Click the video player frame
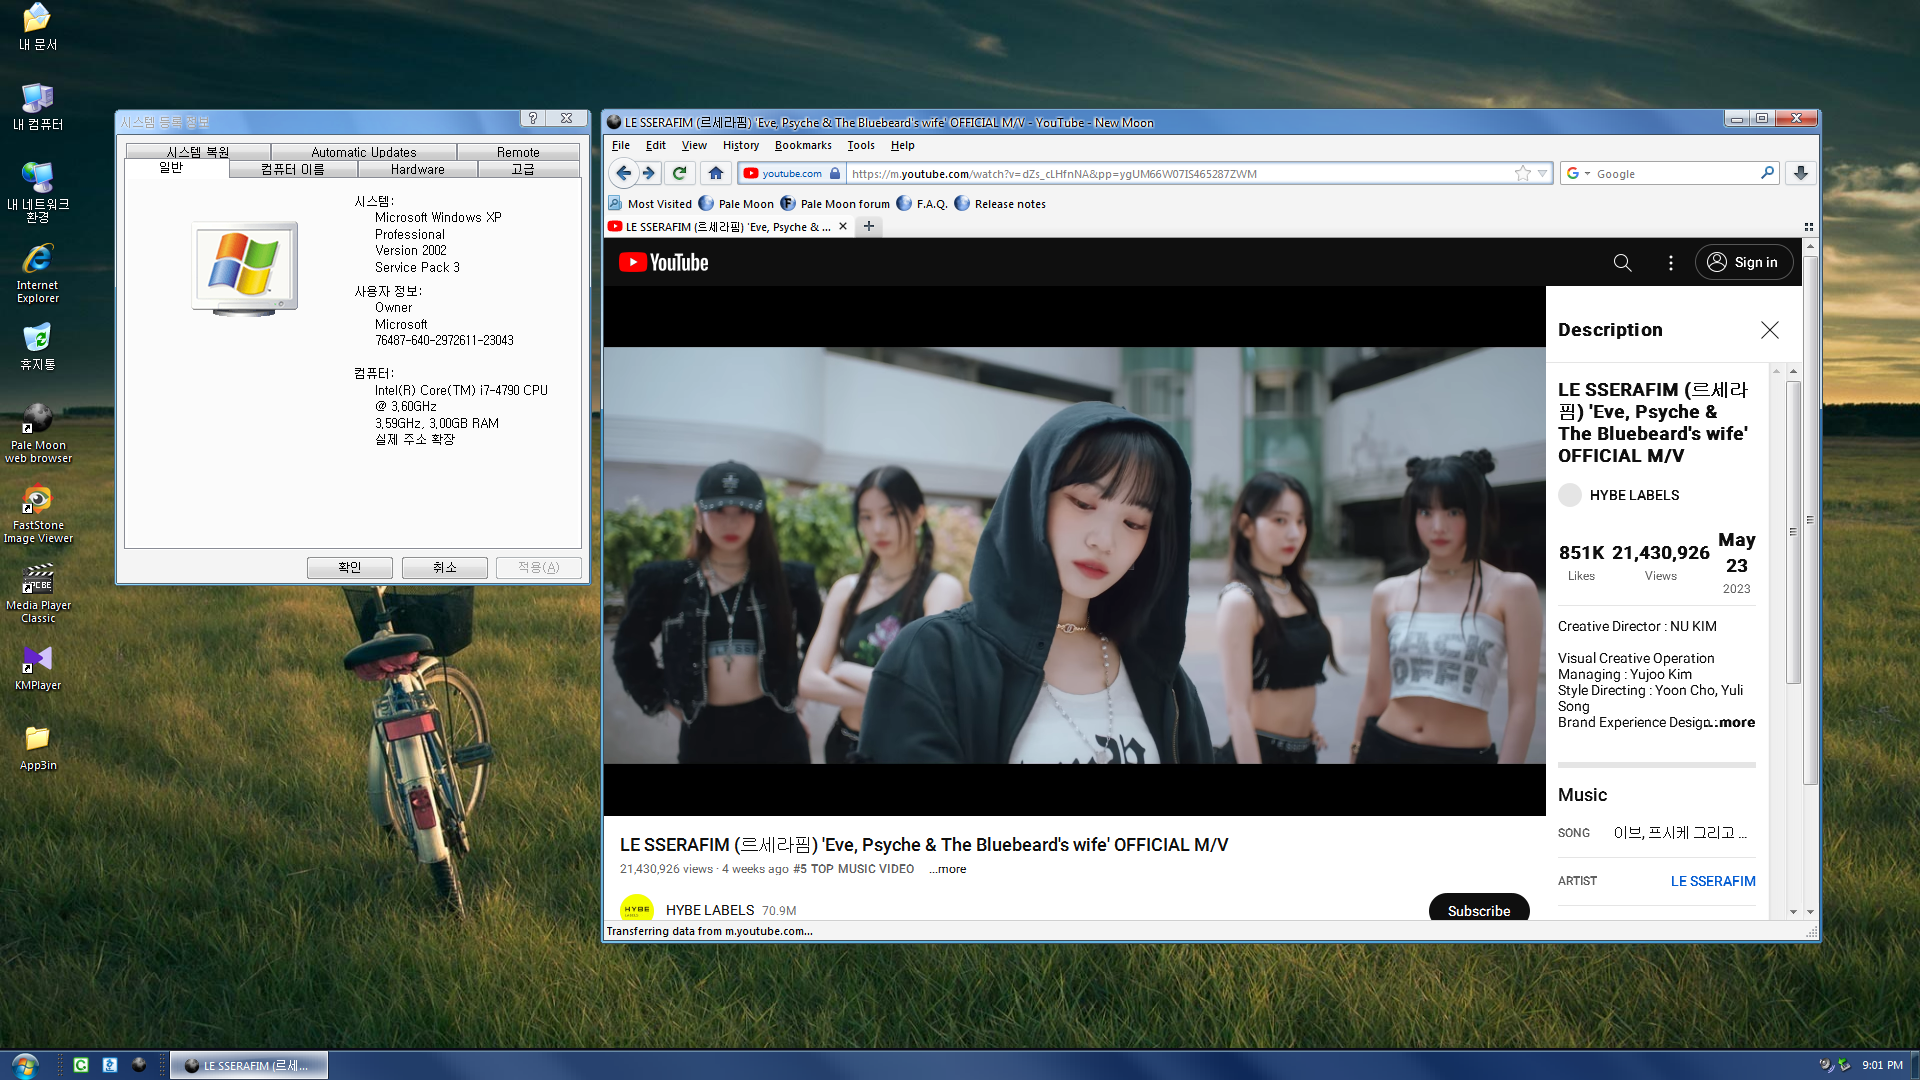The width and height of the screenshot is (1920, 1080). coord(1074,551)
